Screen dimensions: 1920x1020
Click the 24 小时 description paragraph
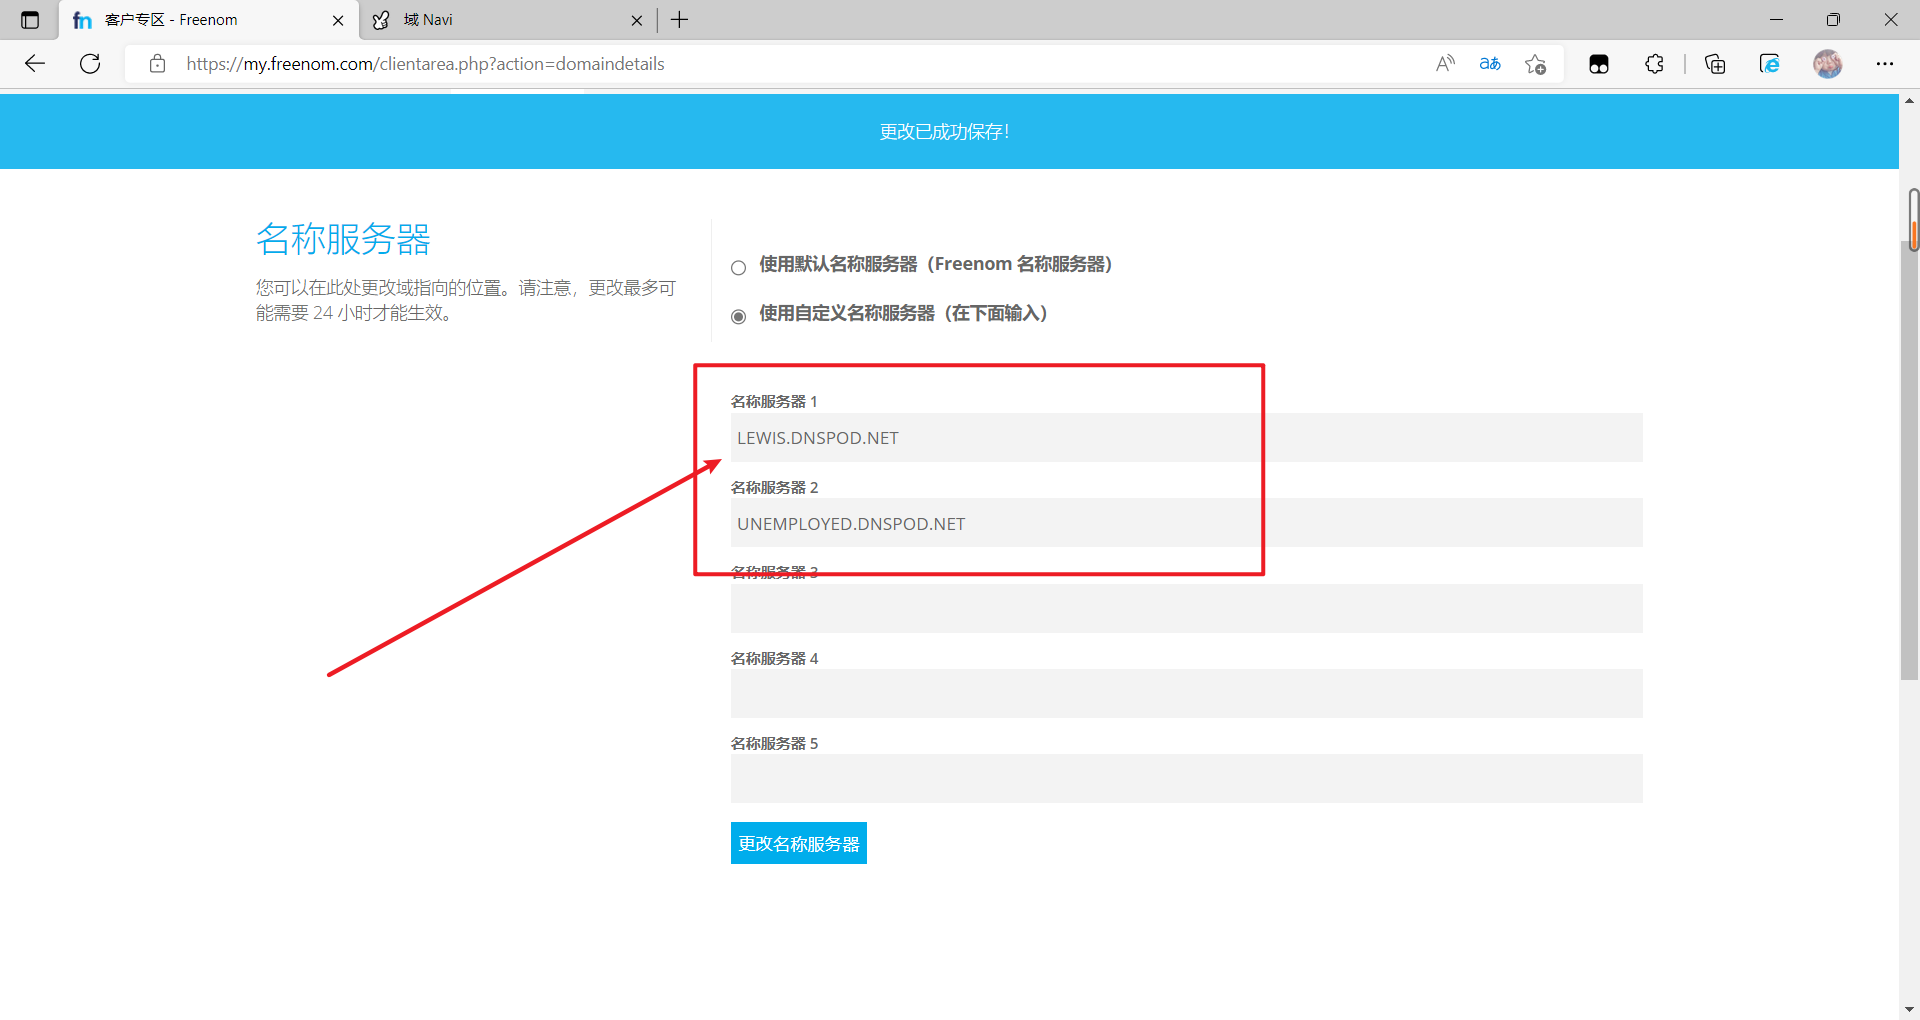[x=466, y=300]
